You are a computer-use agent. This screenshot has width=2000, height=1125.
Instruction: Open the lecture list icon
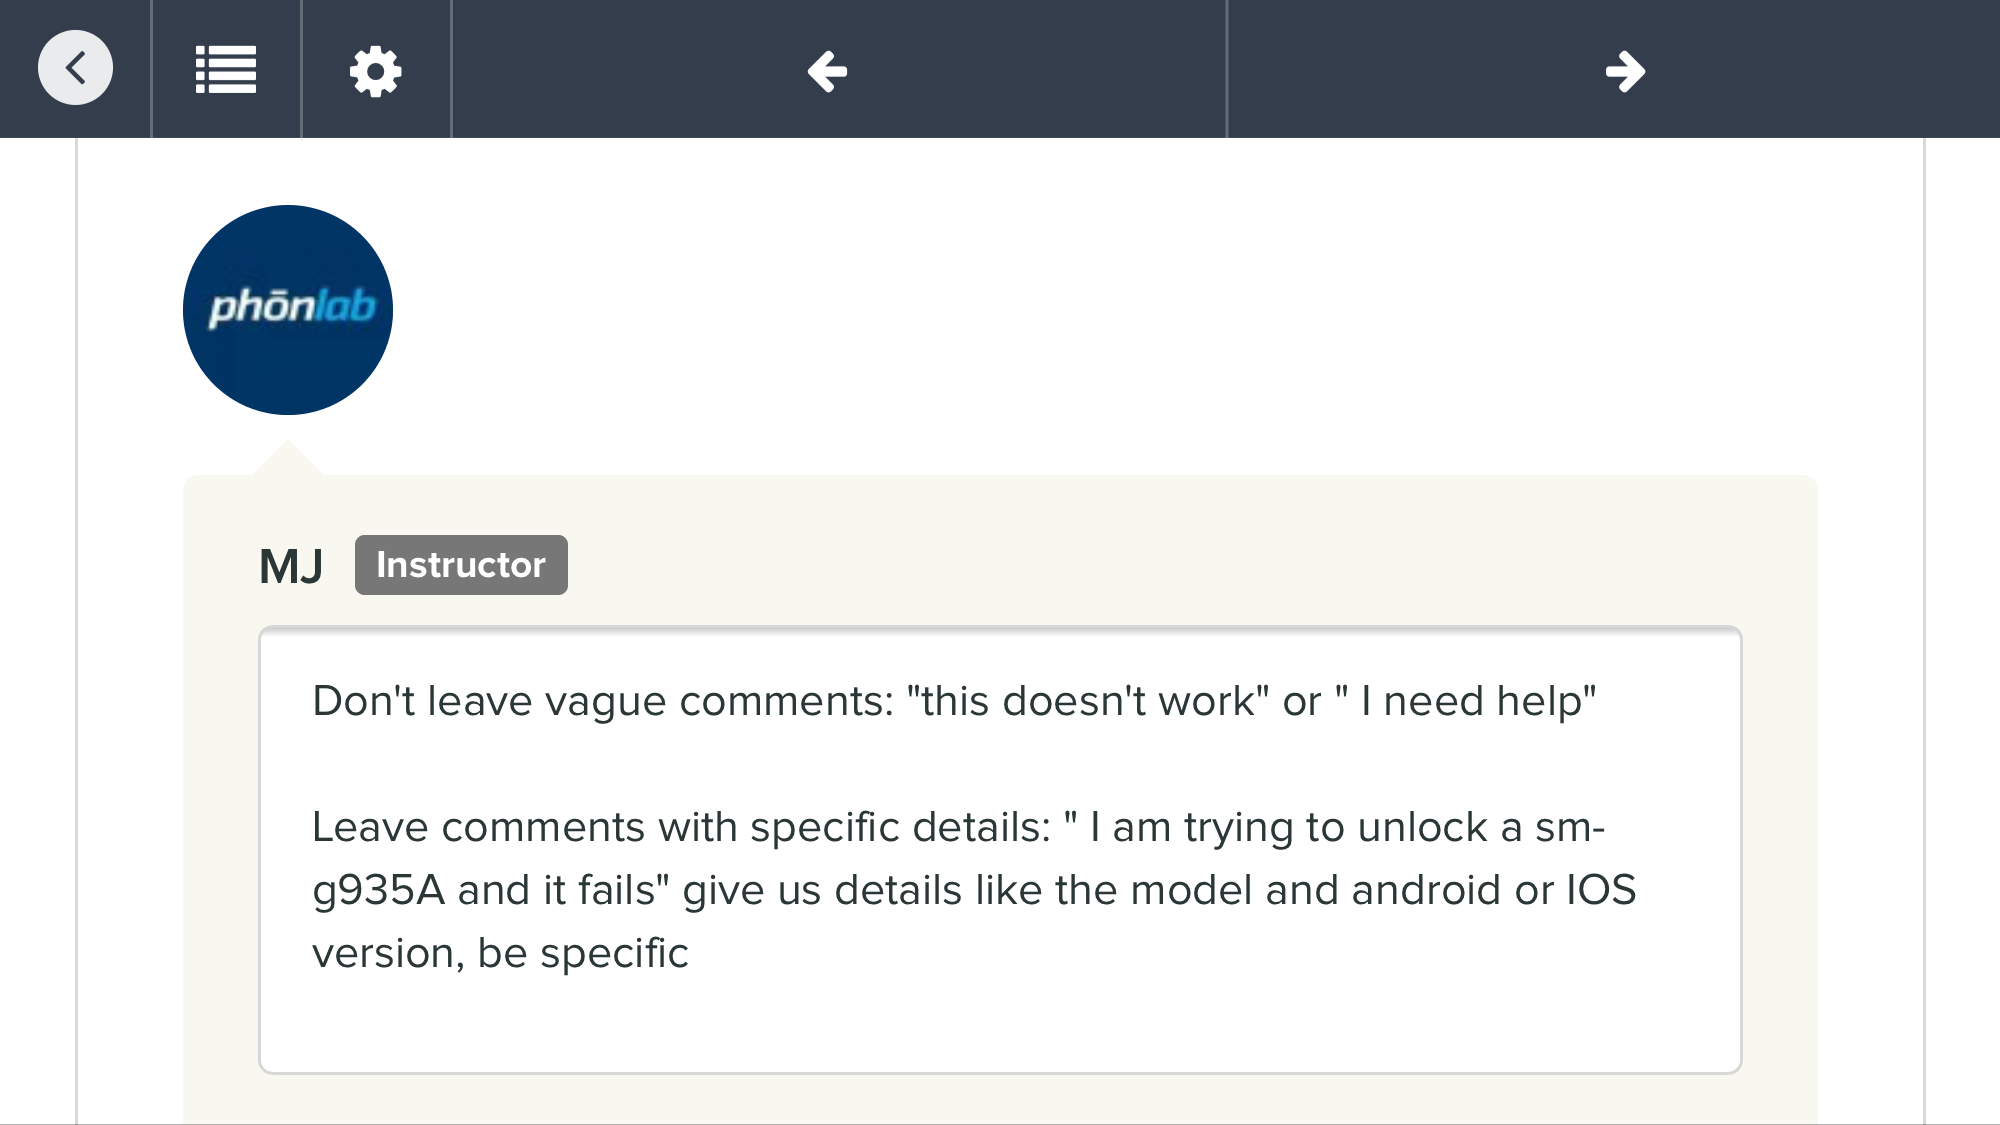point(226,70)
